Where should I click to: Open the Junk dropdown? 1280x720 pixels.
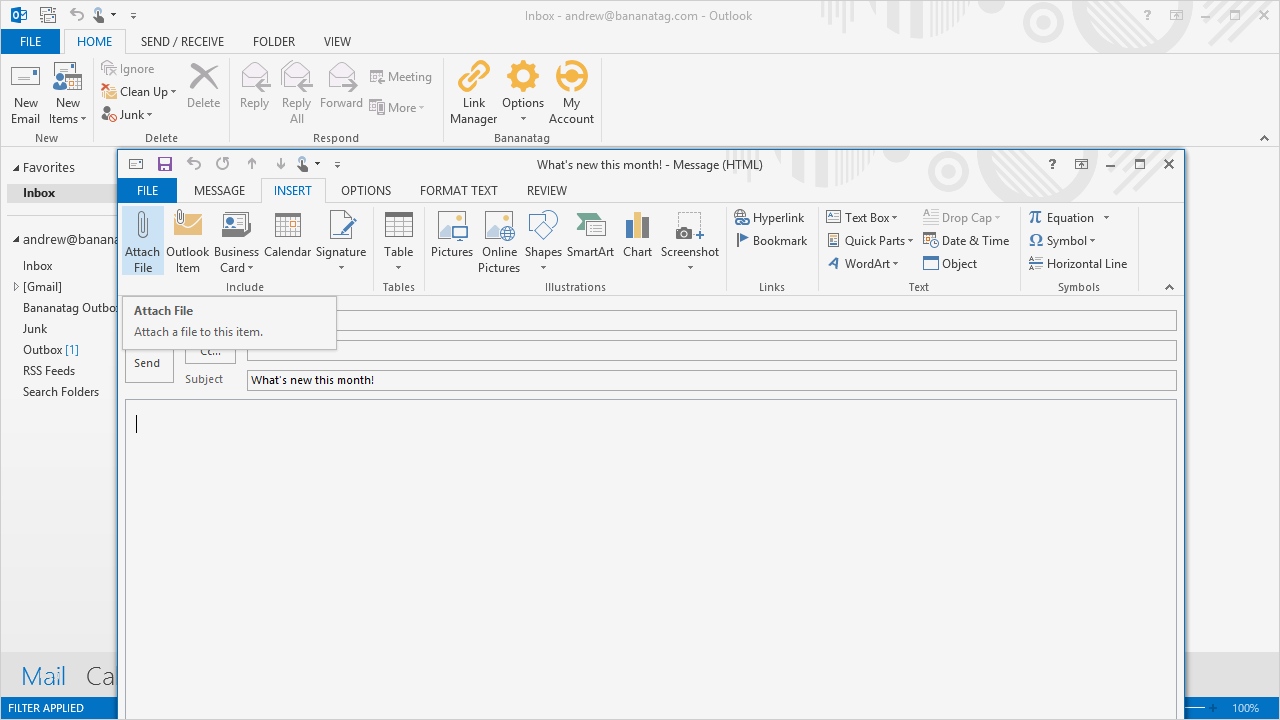point(127,115)
